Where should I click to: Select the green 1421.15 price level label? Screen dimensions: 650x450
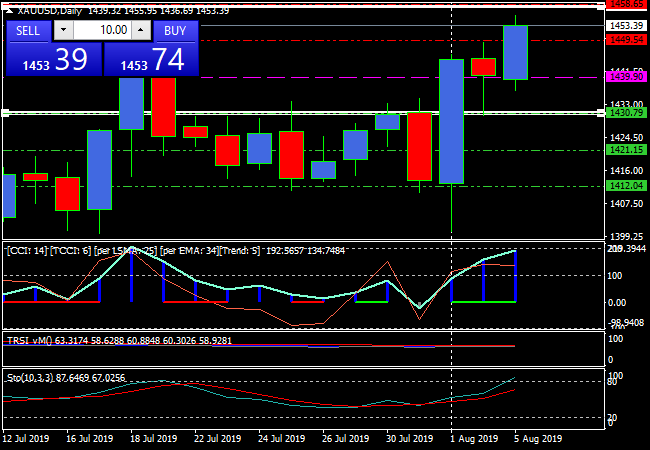click(626, 149)
